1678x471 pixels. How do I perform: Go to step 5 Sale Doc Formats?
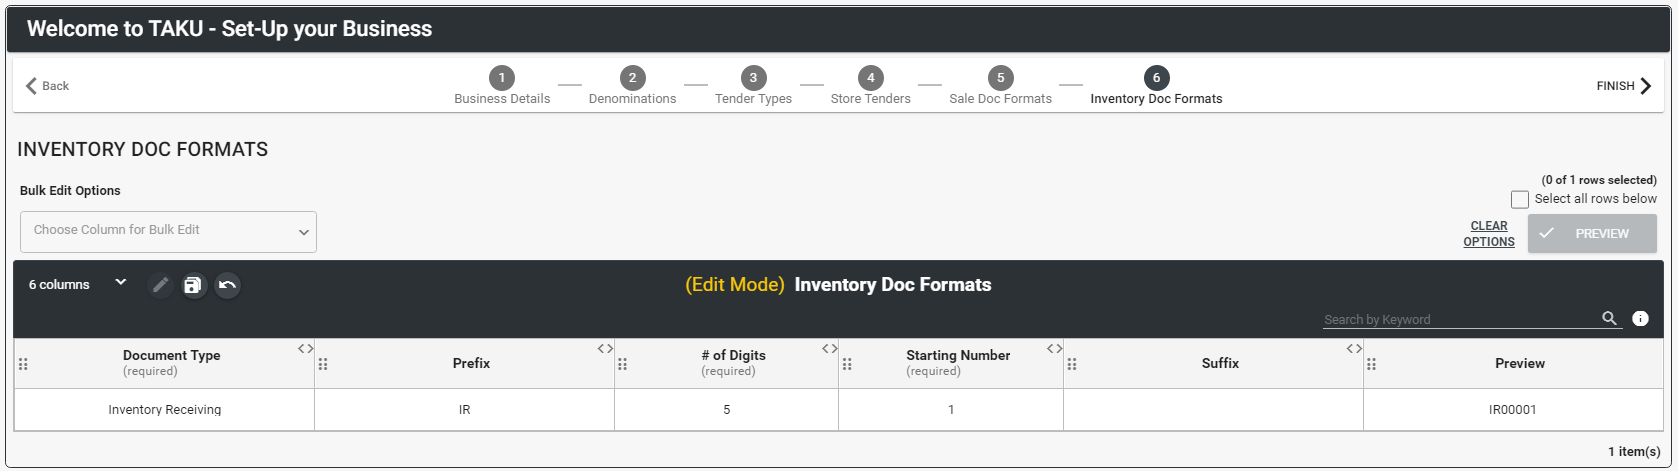[x=1000, y=85]
